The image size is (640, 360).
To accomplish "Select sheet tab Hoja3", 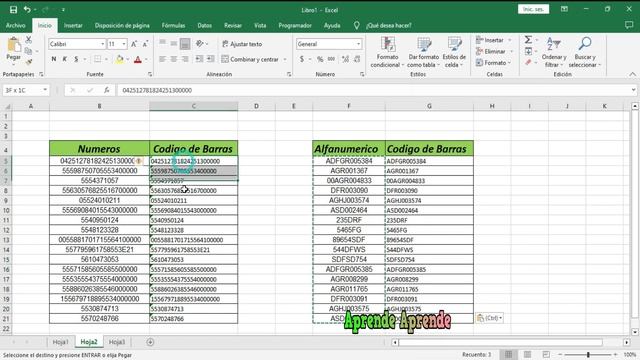I will (x=117, y=342).
